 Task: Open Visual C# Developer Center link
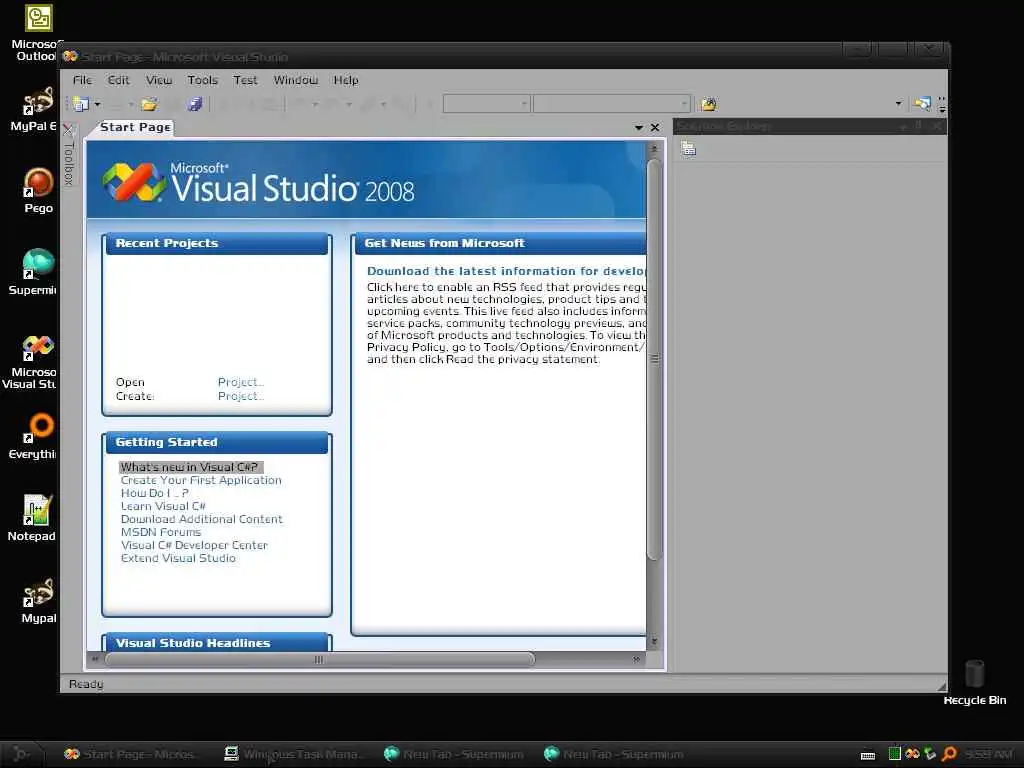194,545
